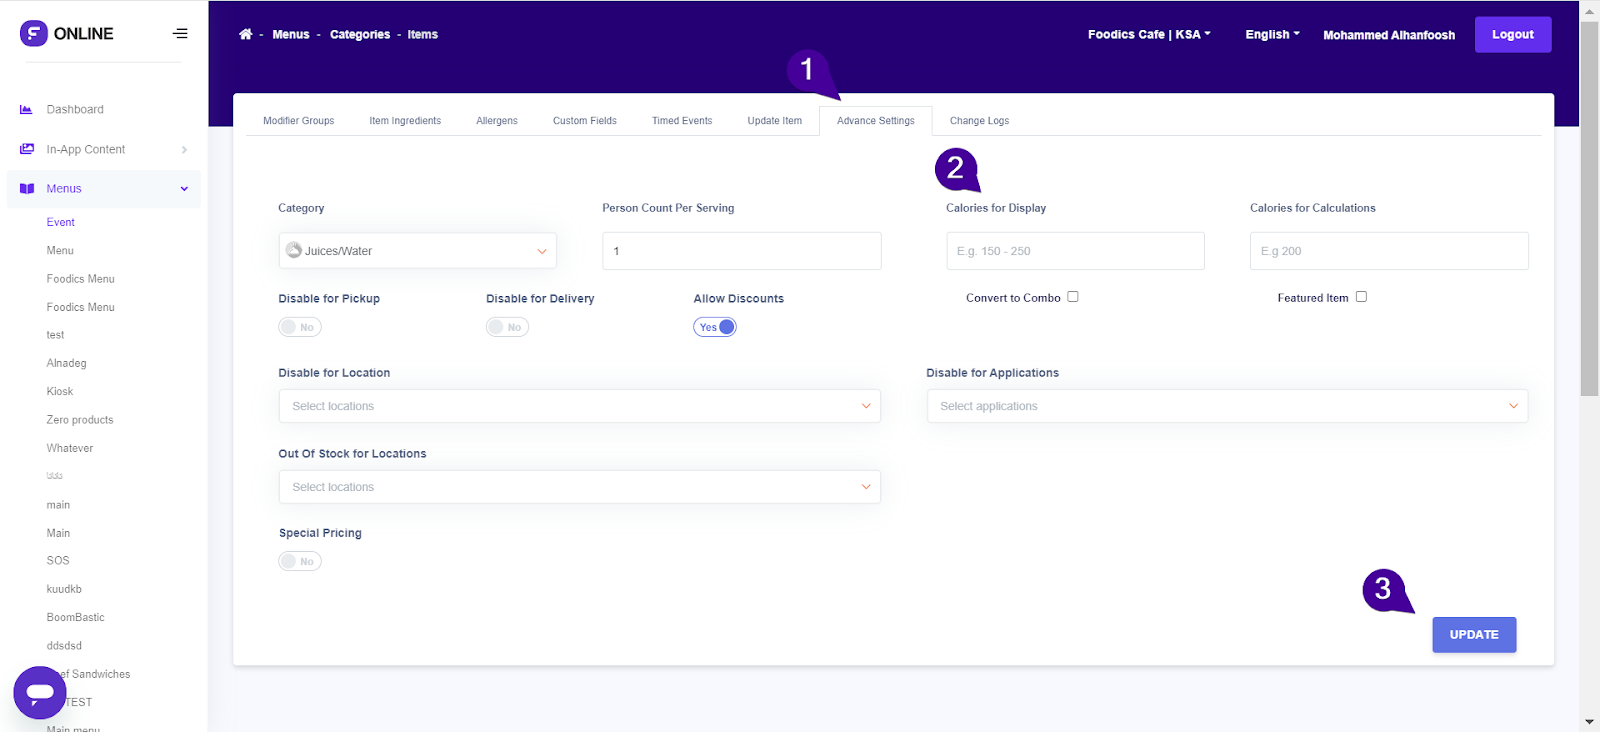Screen dimensions: 1600x732
Task: Switch to Custom Fields tab
Action: (x=585, y=121)
